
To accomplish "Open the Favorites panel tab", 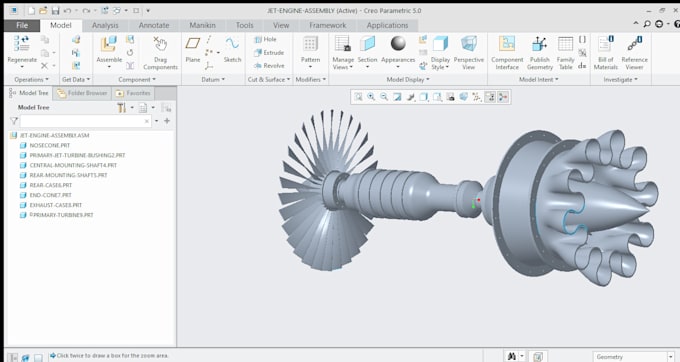I will (133, 93).
